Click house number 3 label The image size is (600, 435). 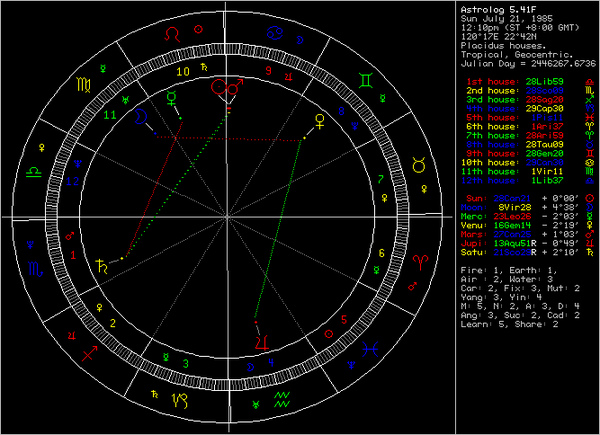click(186, 363)
